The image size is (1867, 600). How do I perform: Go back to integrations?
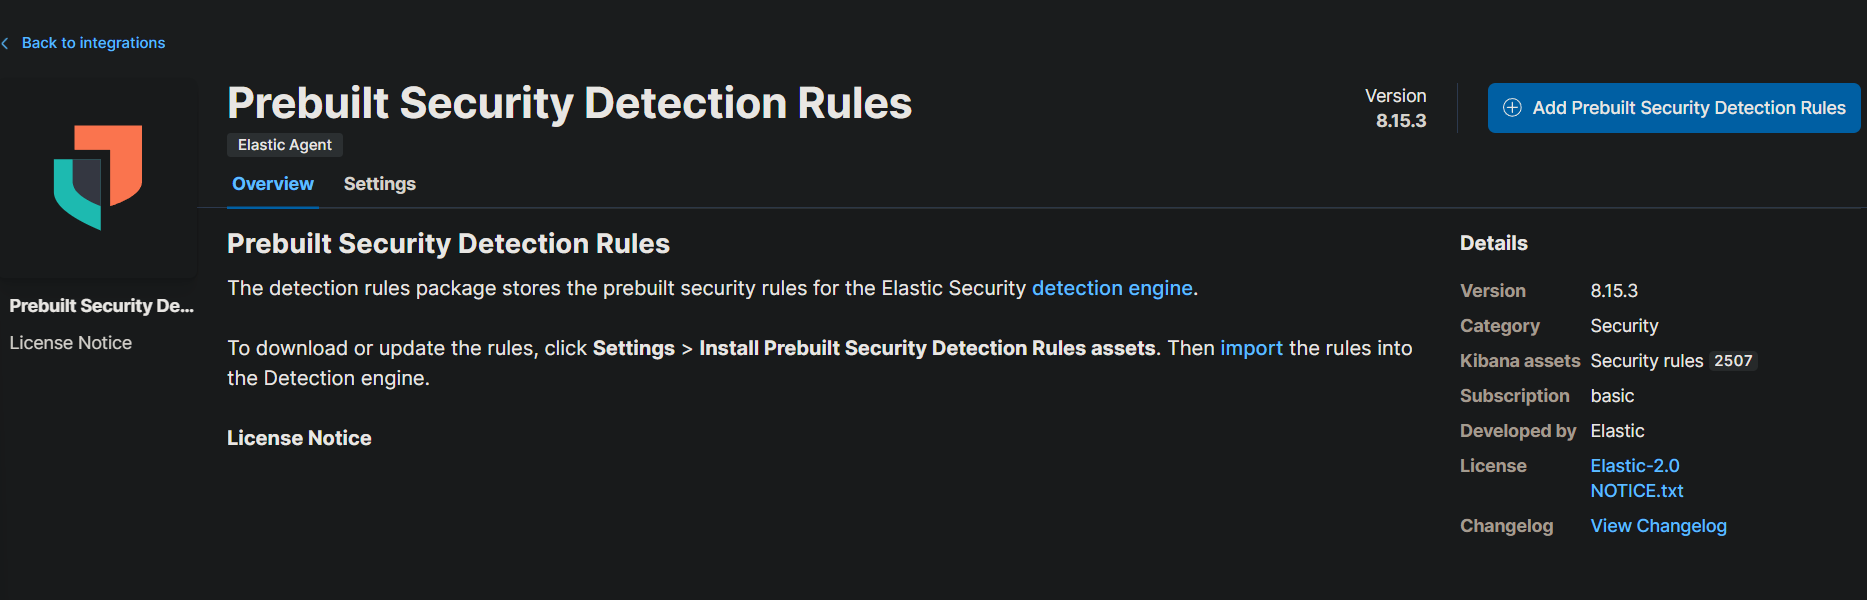coord(93,43)
